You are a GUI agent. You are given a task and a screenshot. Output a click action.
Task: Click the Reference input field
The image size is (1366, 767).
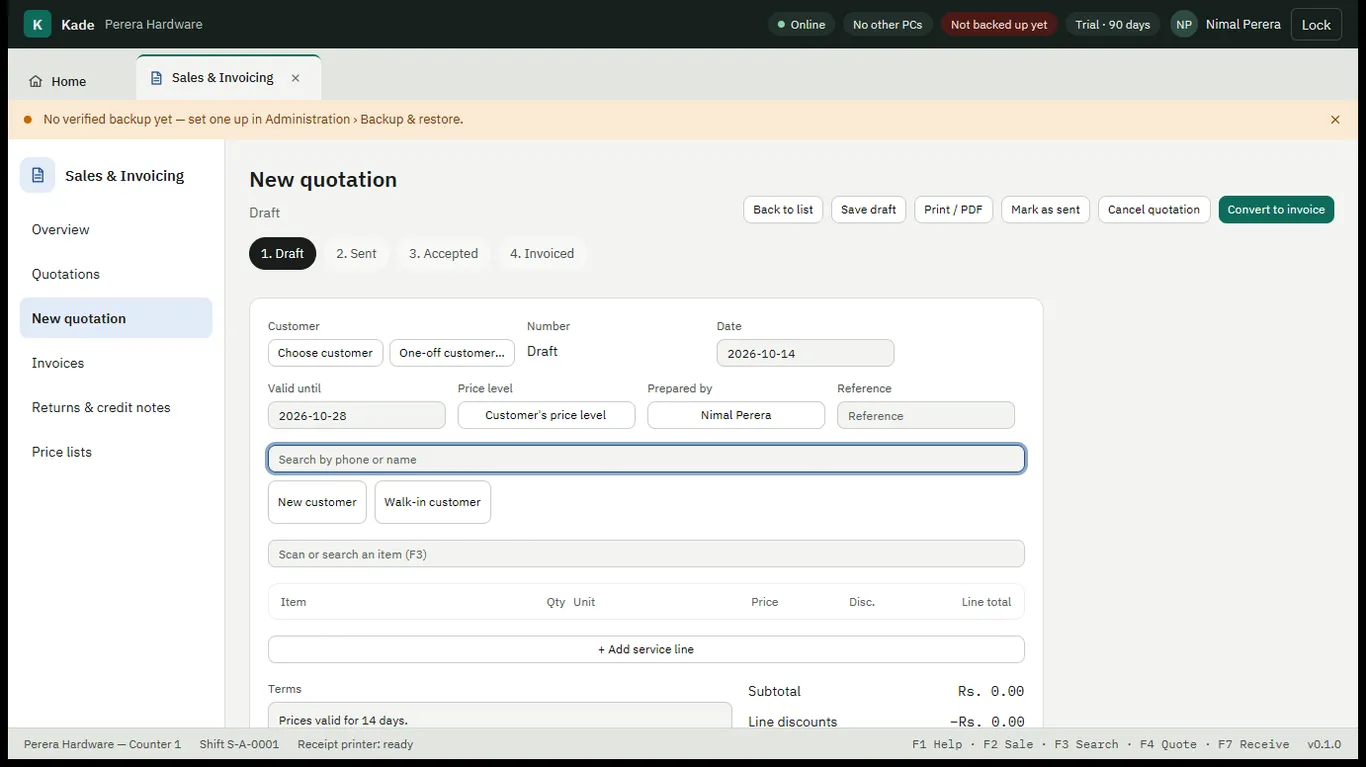(926, 415)
